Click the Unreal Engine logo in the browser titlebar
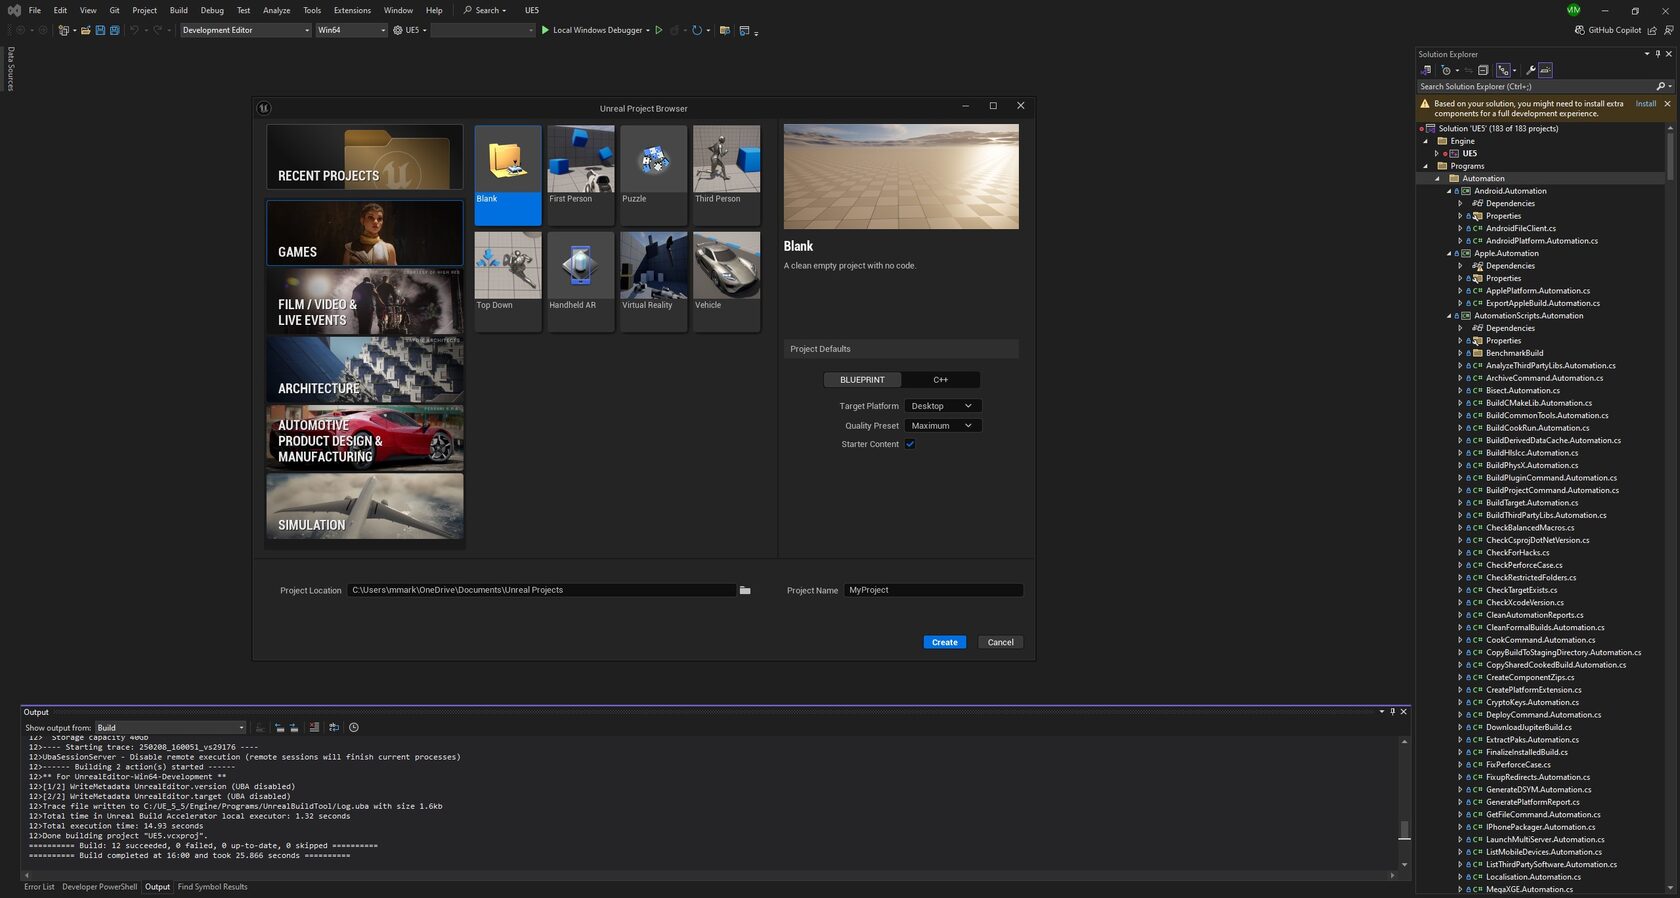Screen dimensions: 1680x898 point(264,108)
